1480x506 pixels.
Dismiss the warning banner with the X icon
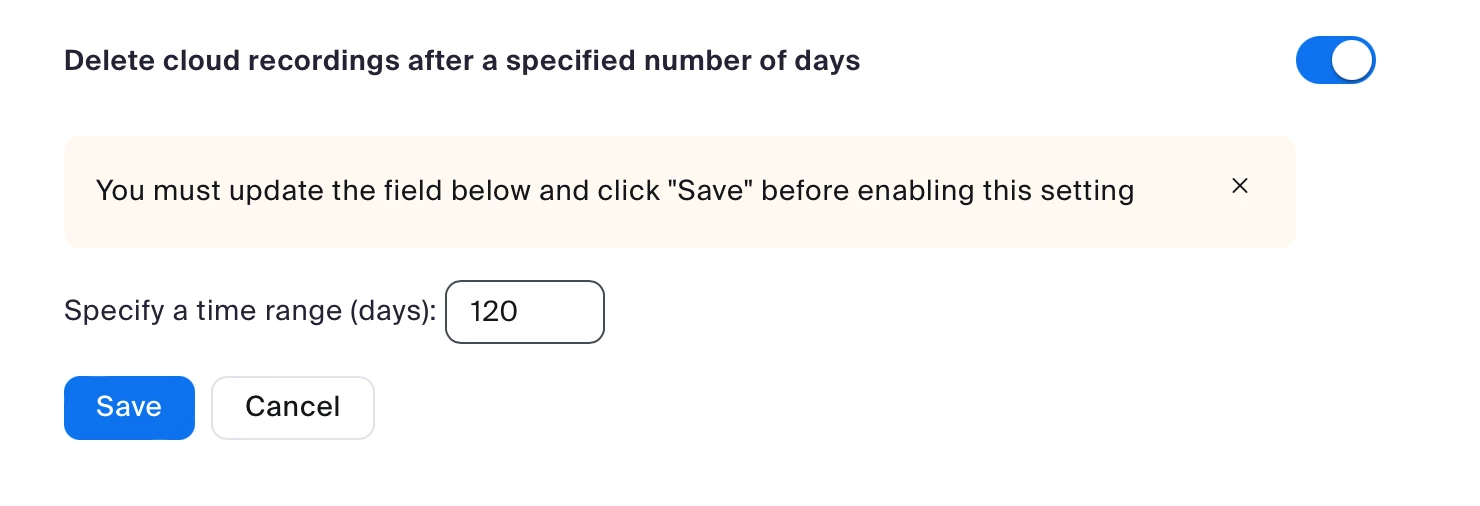[1240, 186]
